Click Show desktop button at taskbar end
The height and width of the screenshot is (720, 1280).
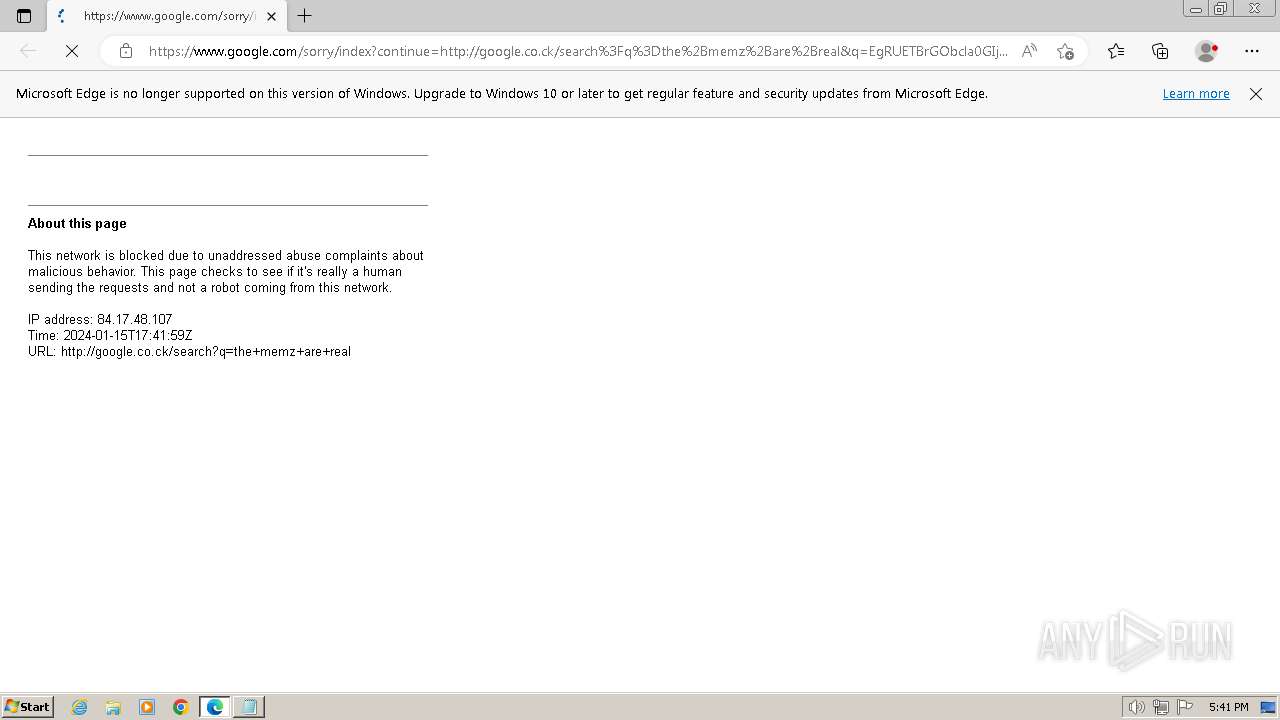click(x=1268, y=707)
